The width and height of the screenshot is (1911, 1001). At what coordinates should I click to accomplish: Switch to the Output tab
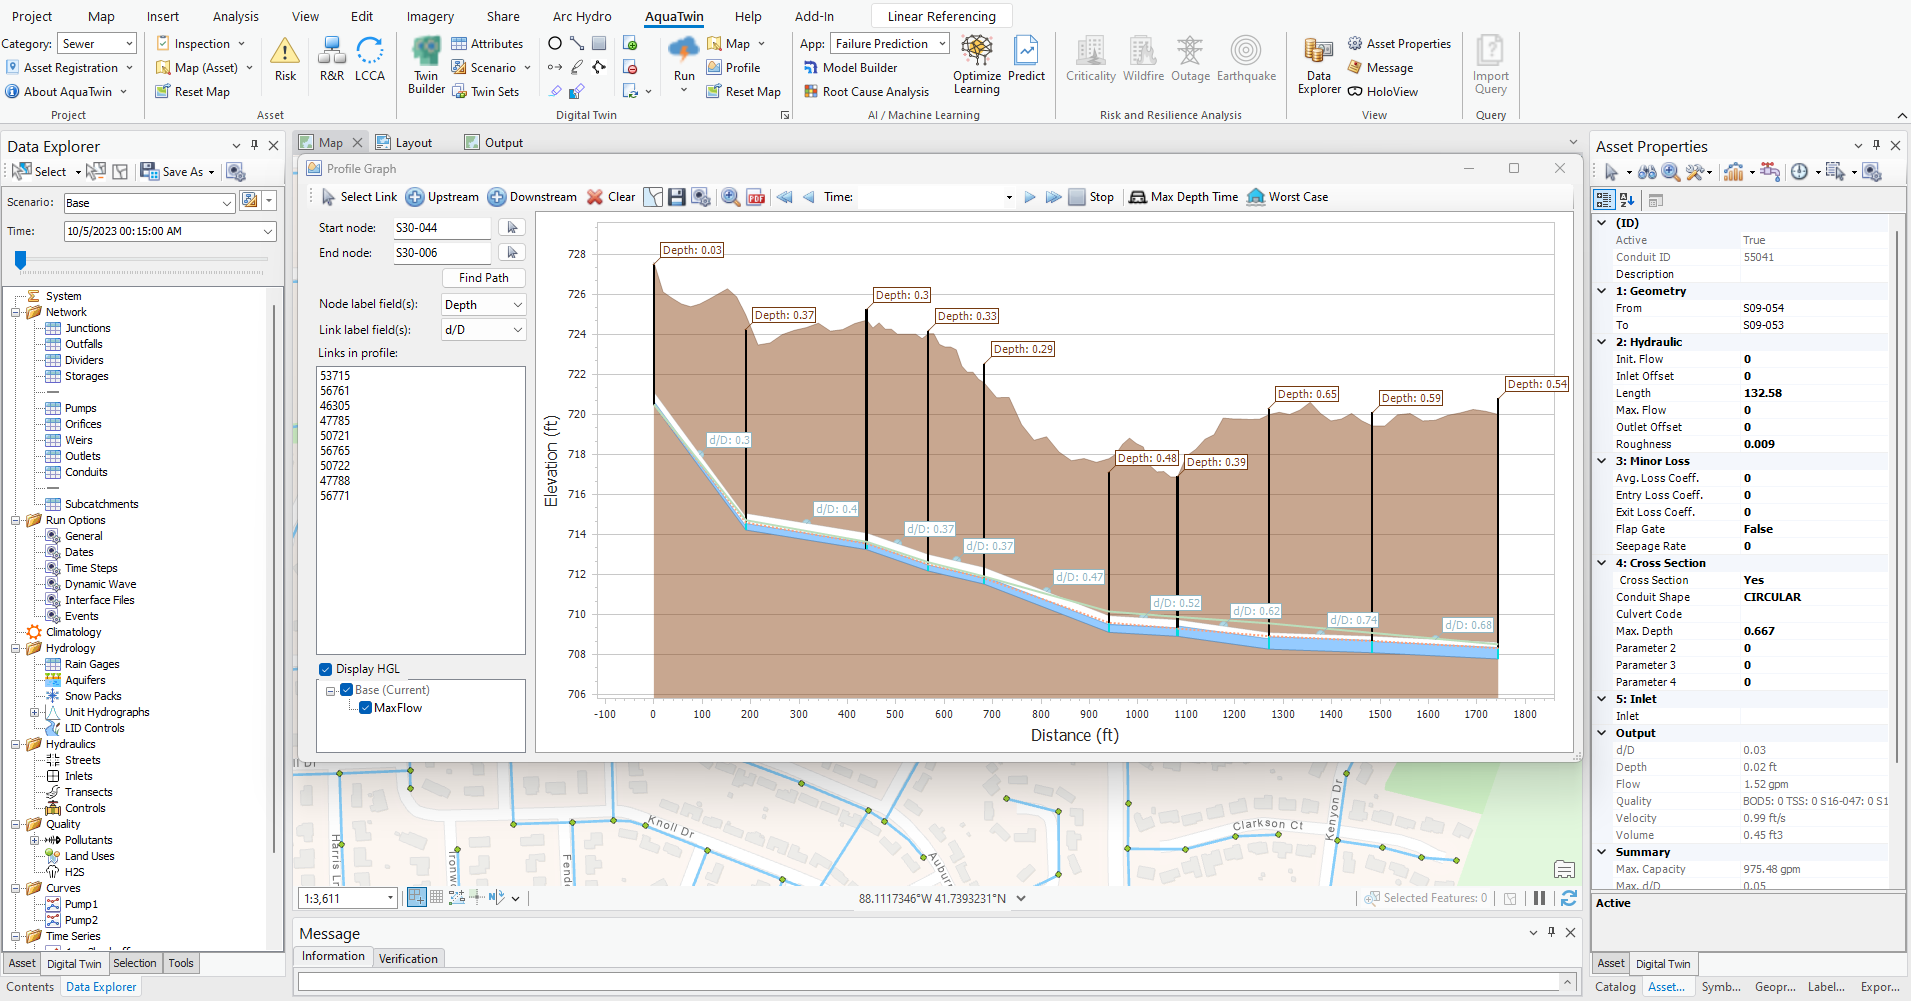point(503,143)
